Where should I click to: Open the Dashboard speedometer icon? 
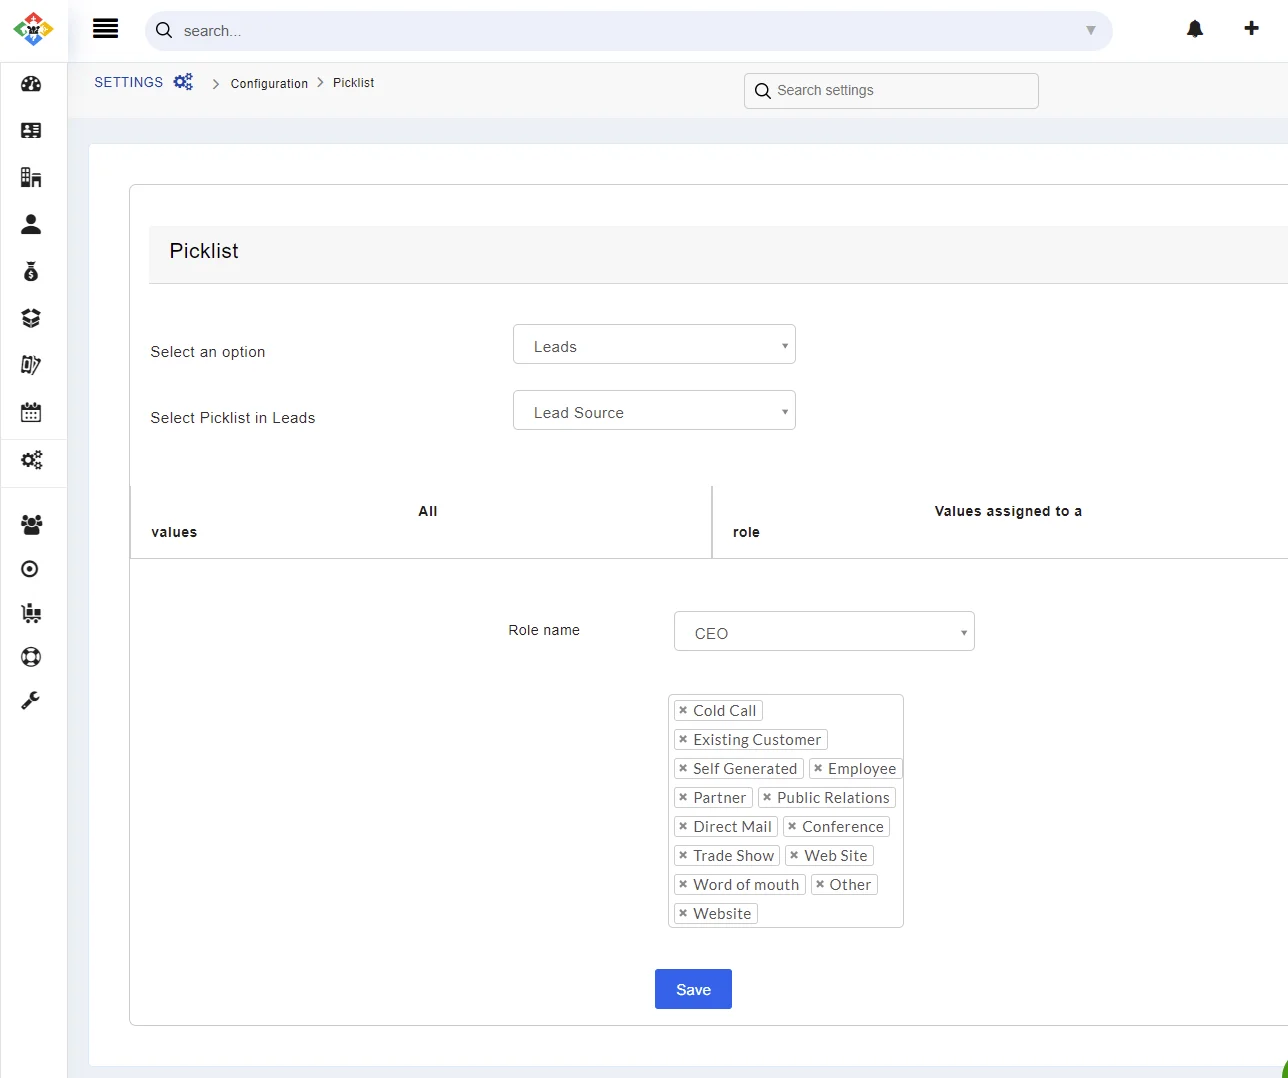pos(31,84)
